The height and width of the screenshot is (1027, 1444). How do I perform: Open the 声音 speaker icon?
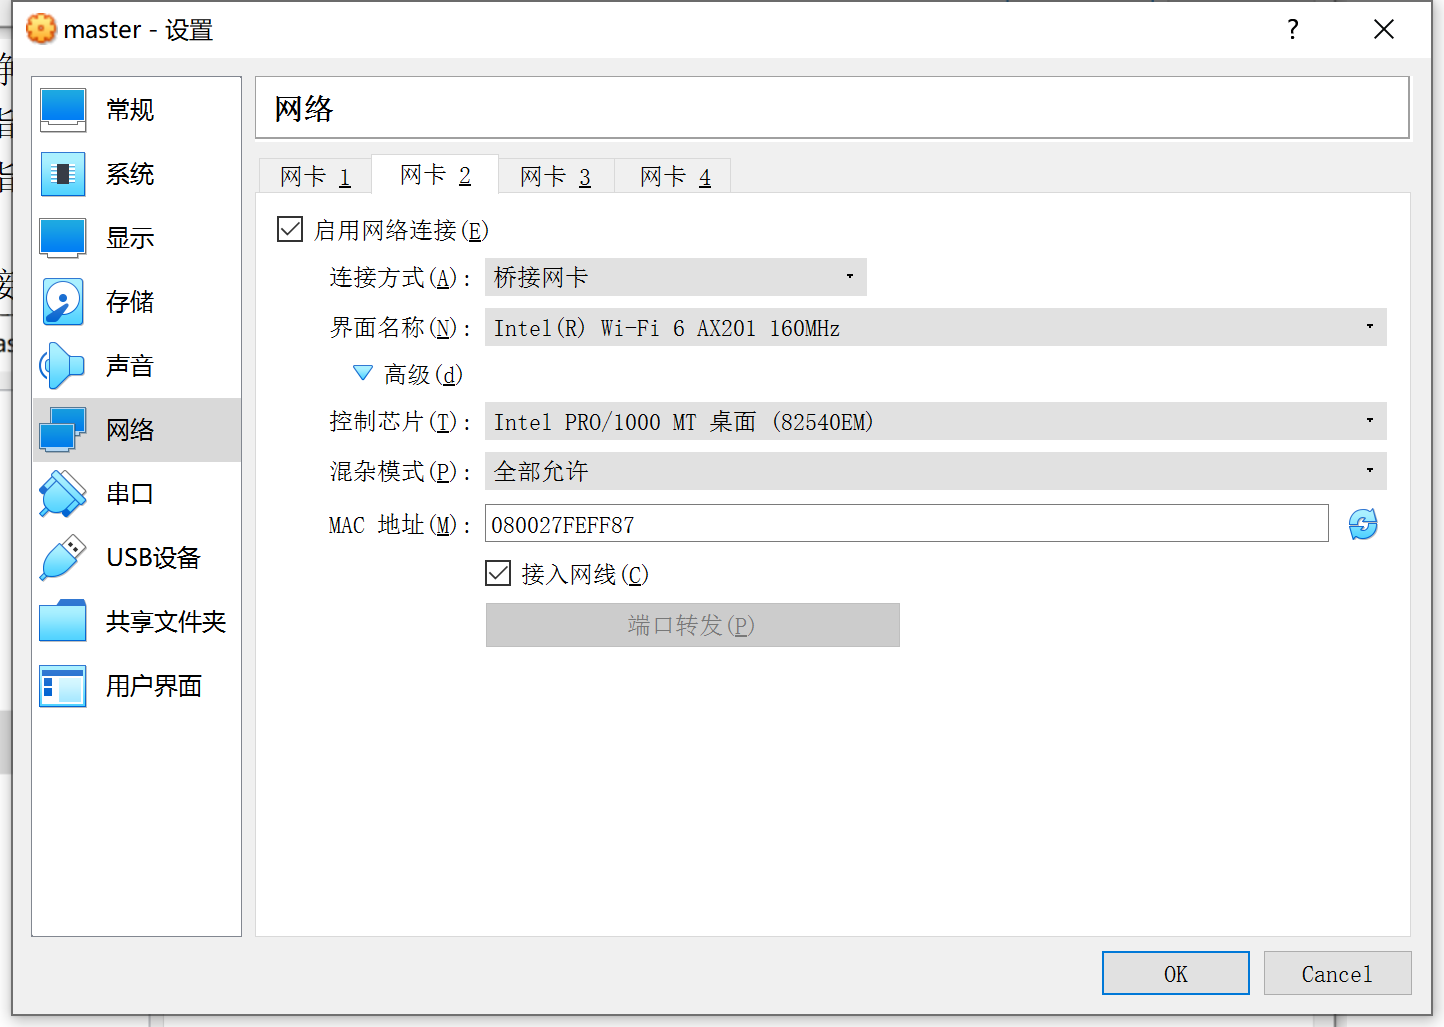click(63, 366)
